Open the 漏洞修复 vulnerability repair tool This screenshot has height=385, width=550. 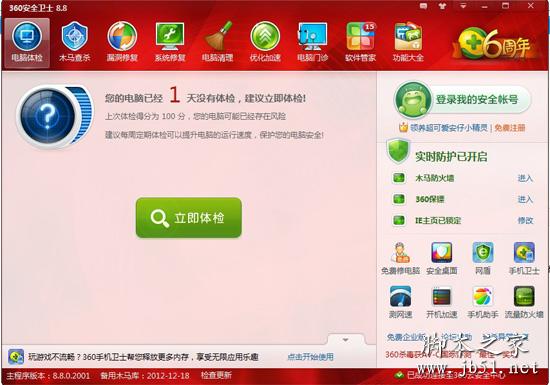click(122, 43)
